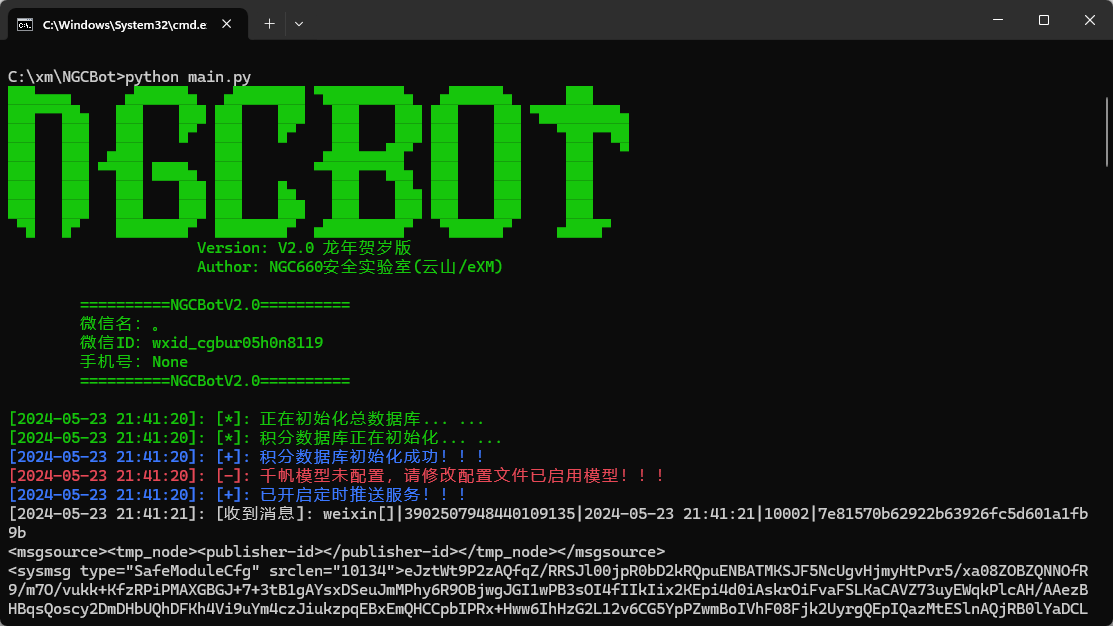
Task: Click the 已开启定时推送服务 log line
Action: point(237,495)
